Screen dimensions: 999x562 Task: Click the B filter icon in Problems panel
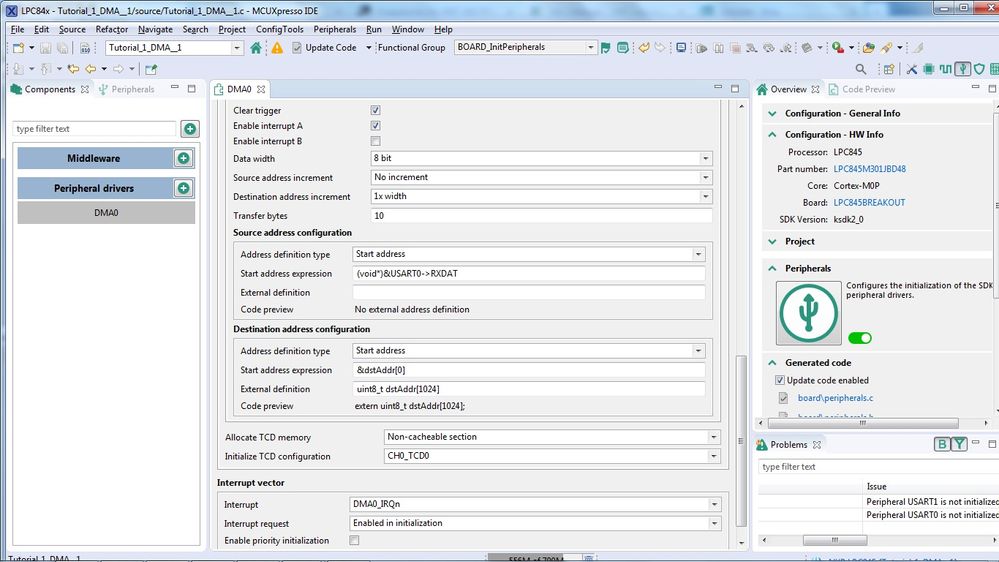click(x=942, y=444)
